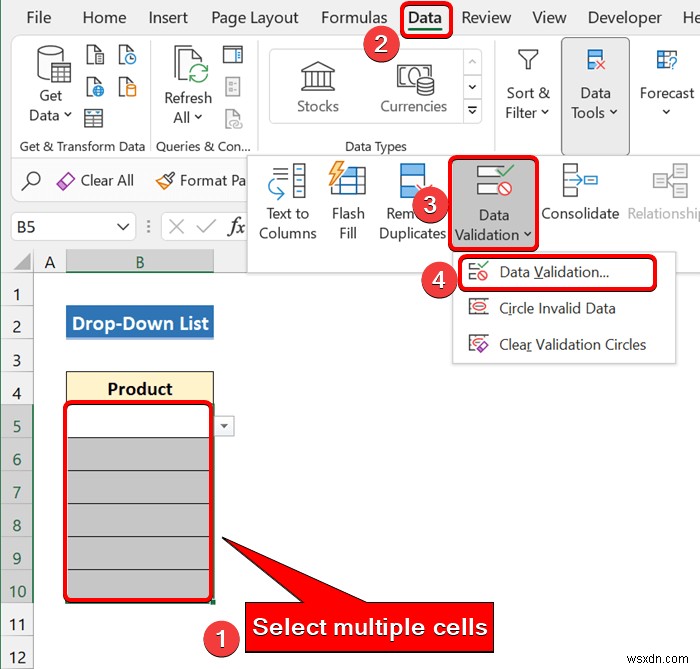Click the Select All corner triangle
This screenshot has width=700, height=669.
click(22, 261)
